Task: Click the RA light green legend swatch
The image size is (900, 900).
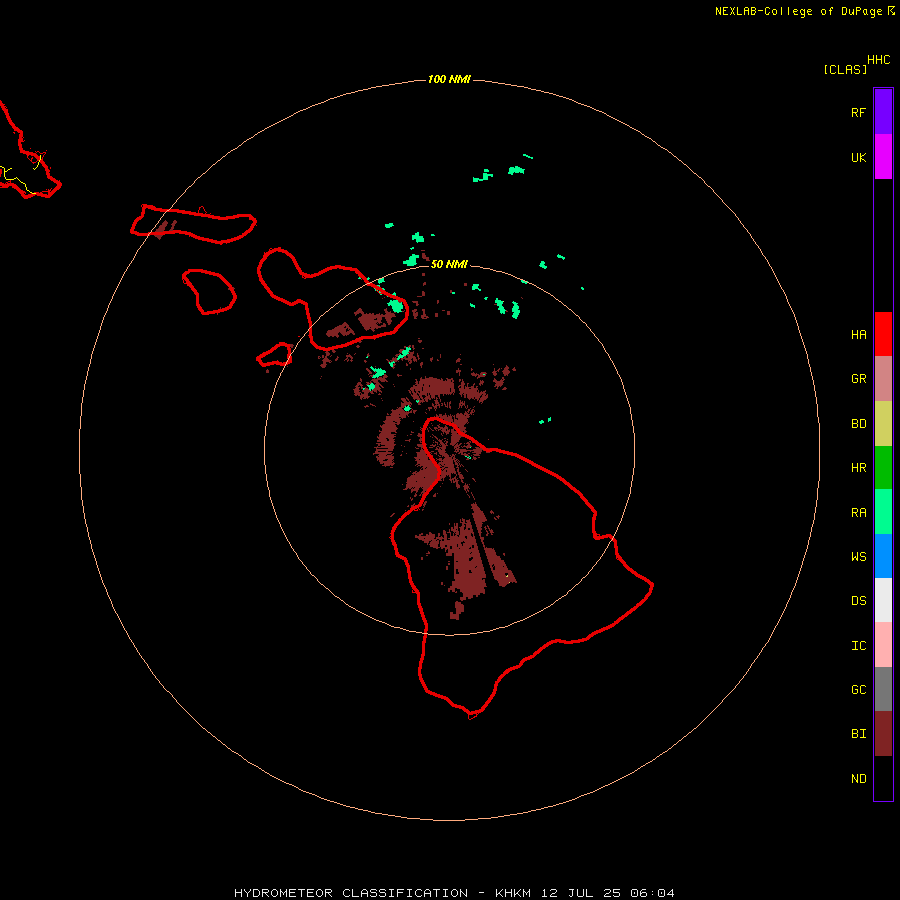Action: (883, 512)
